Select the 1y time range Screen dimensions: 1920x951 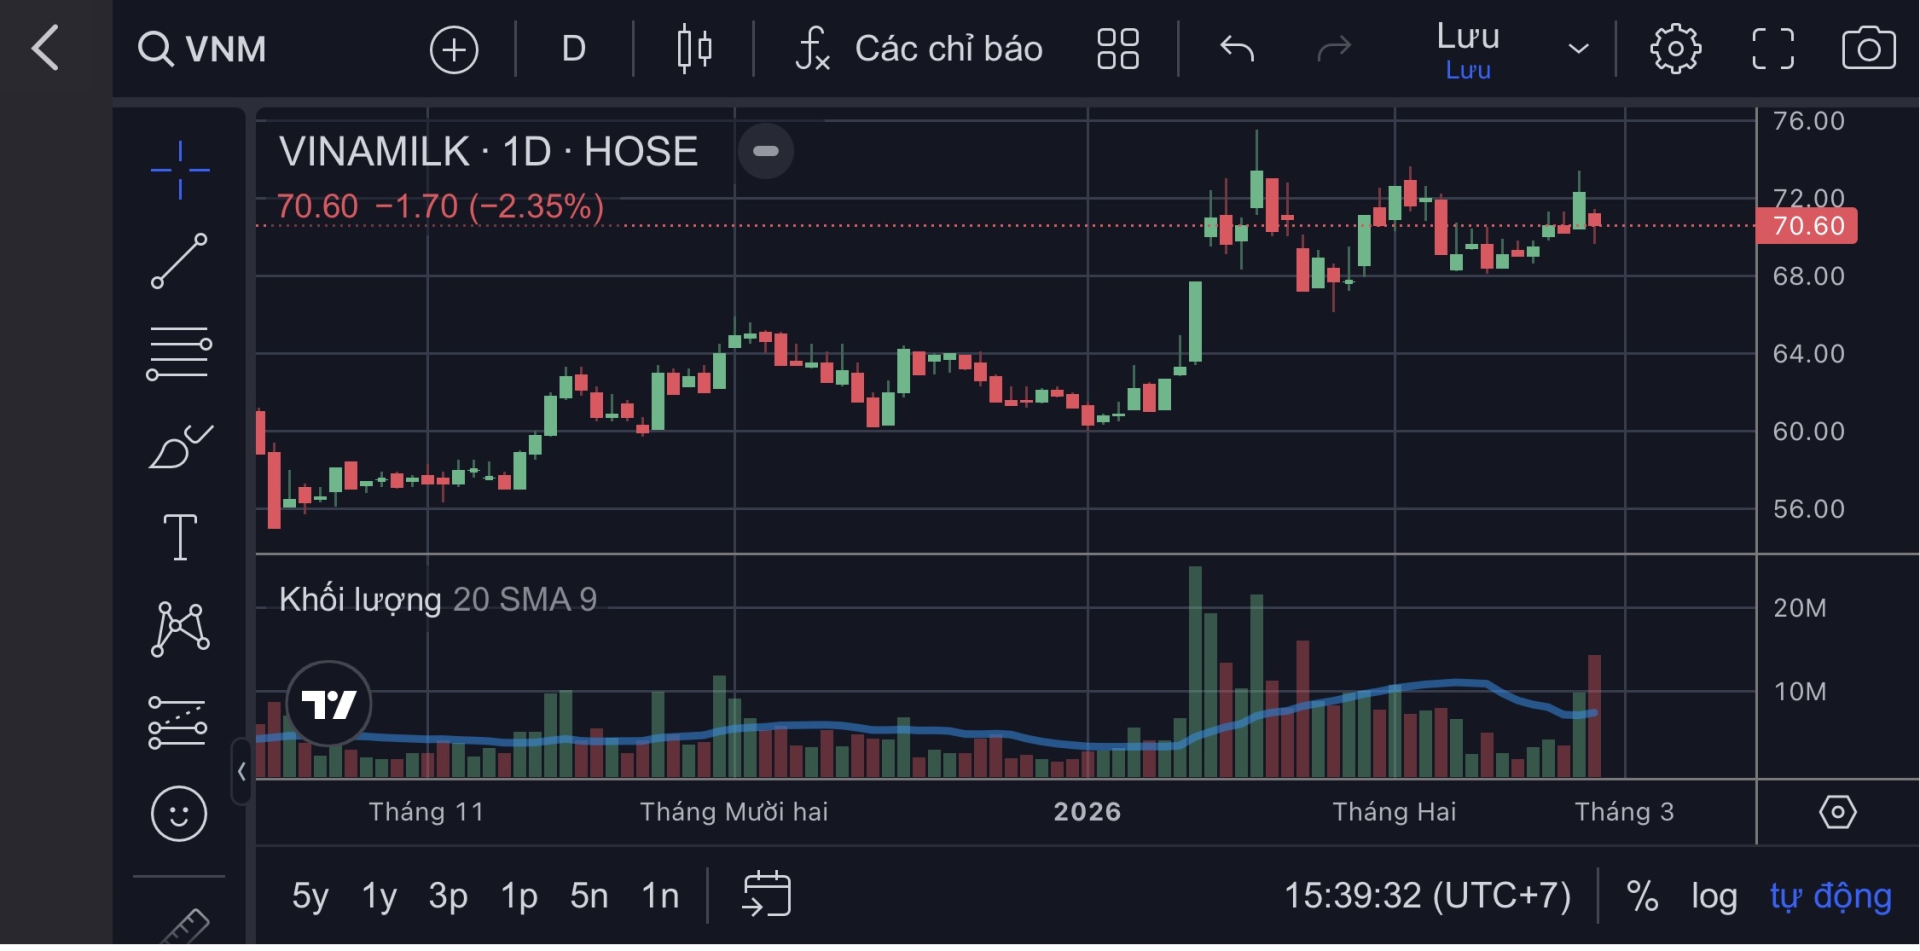click(x=379, y=896)
